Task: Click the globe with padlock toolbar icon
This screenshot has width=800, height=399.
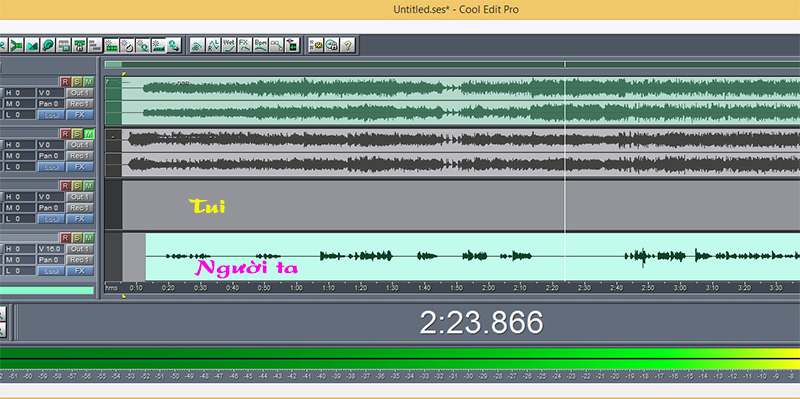Action: pos(332,45)
